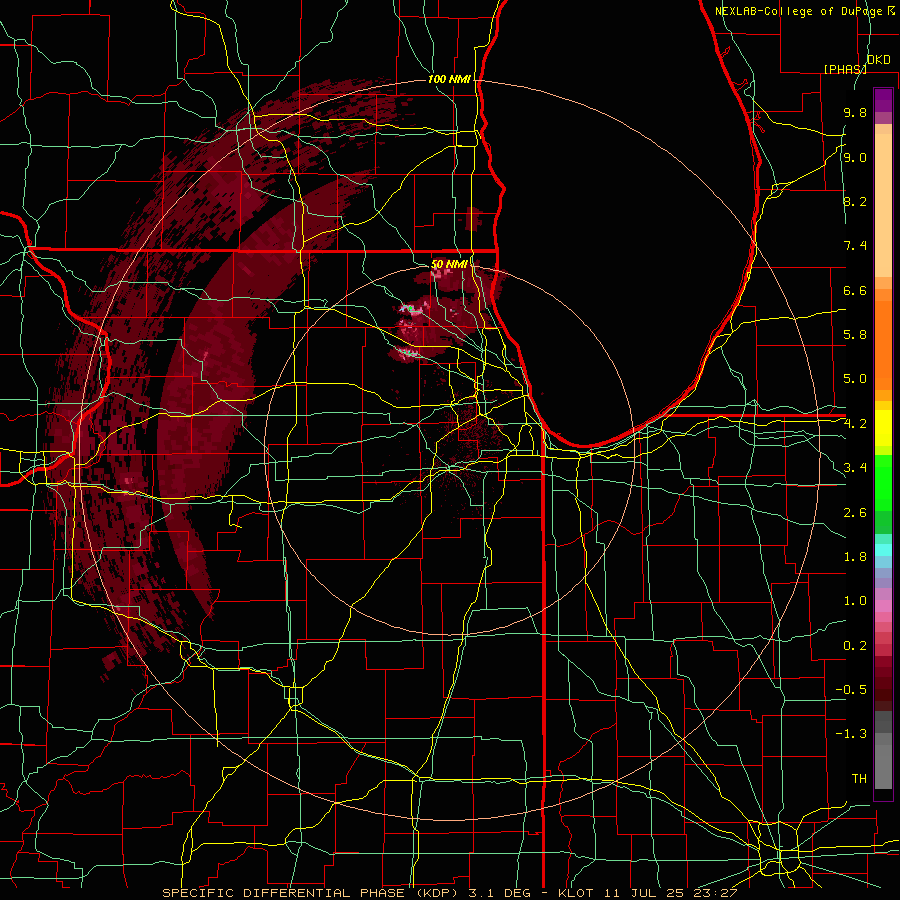Click the 0.2 legend value

(x=855, y=646)
